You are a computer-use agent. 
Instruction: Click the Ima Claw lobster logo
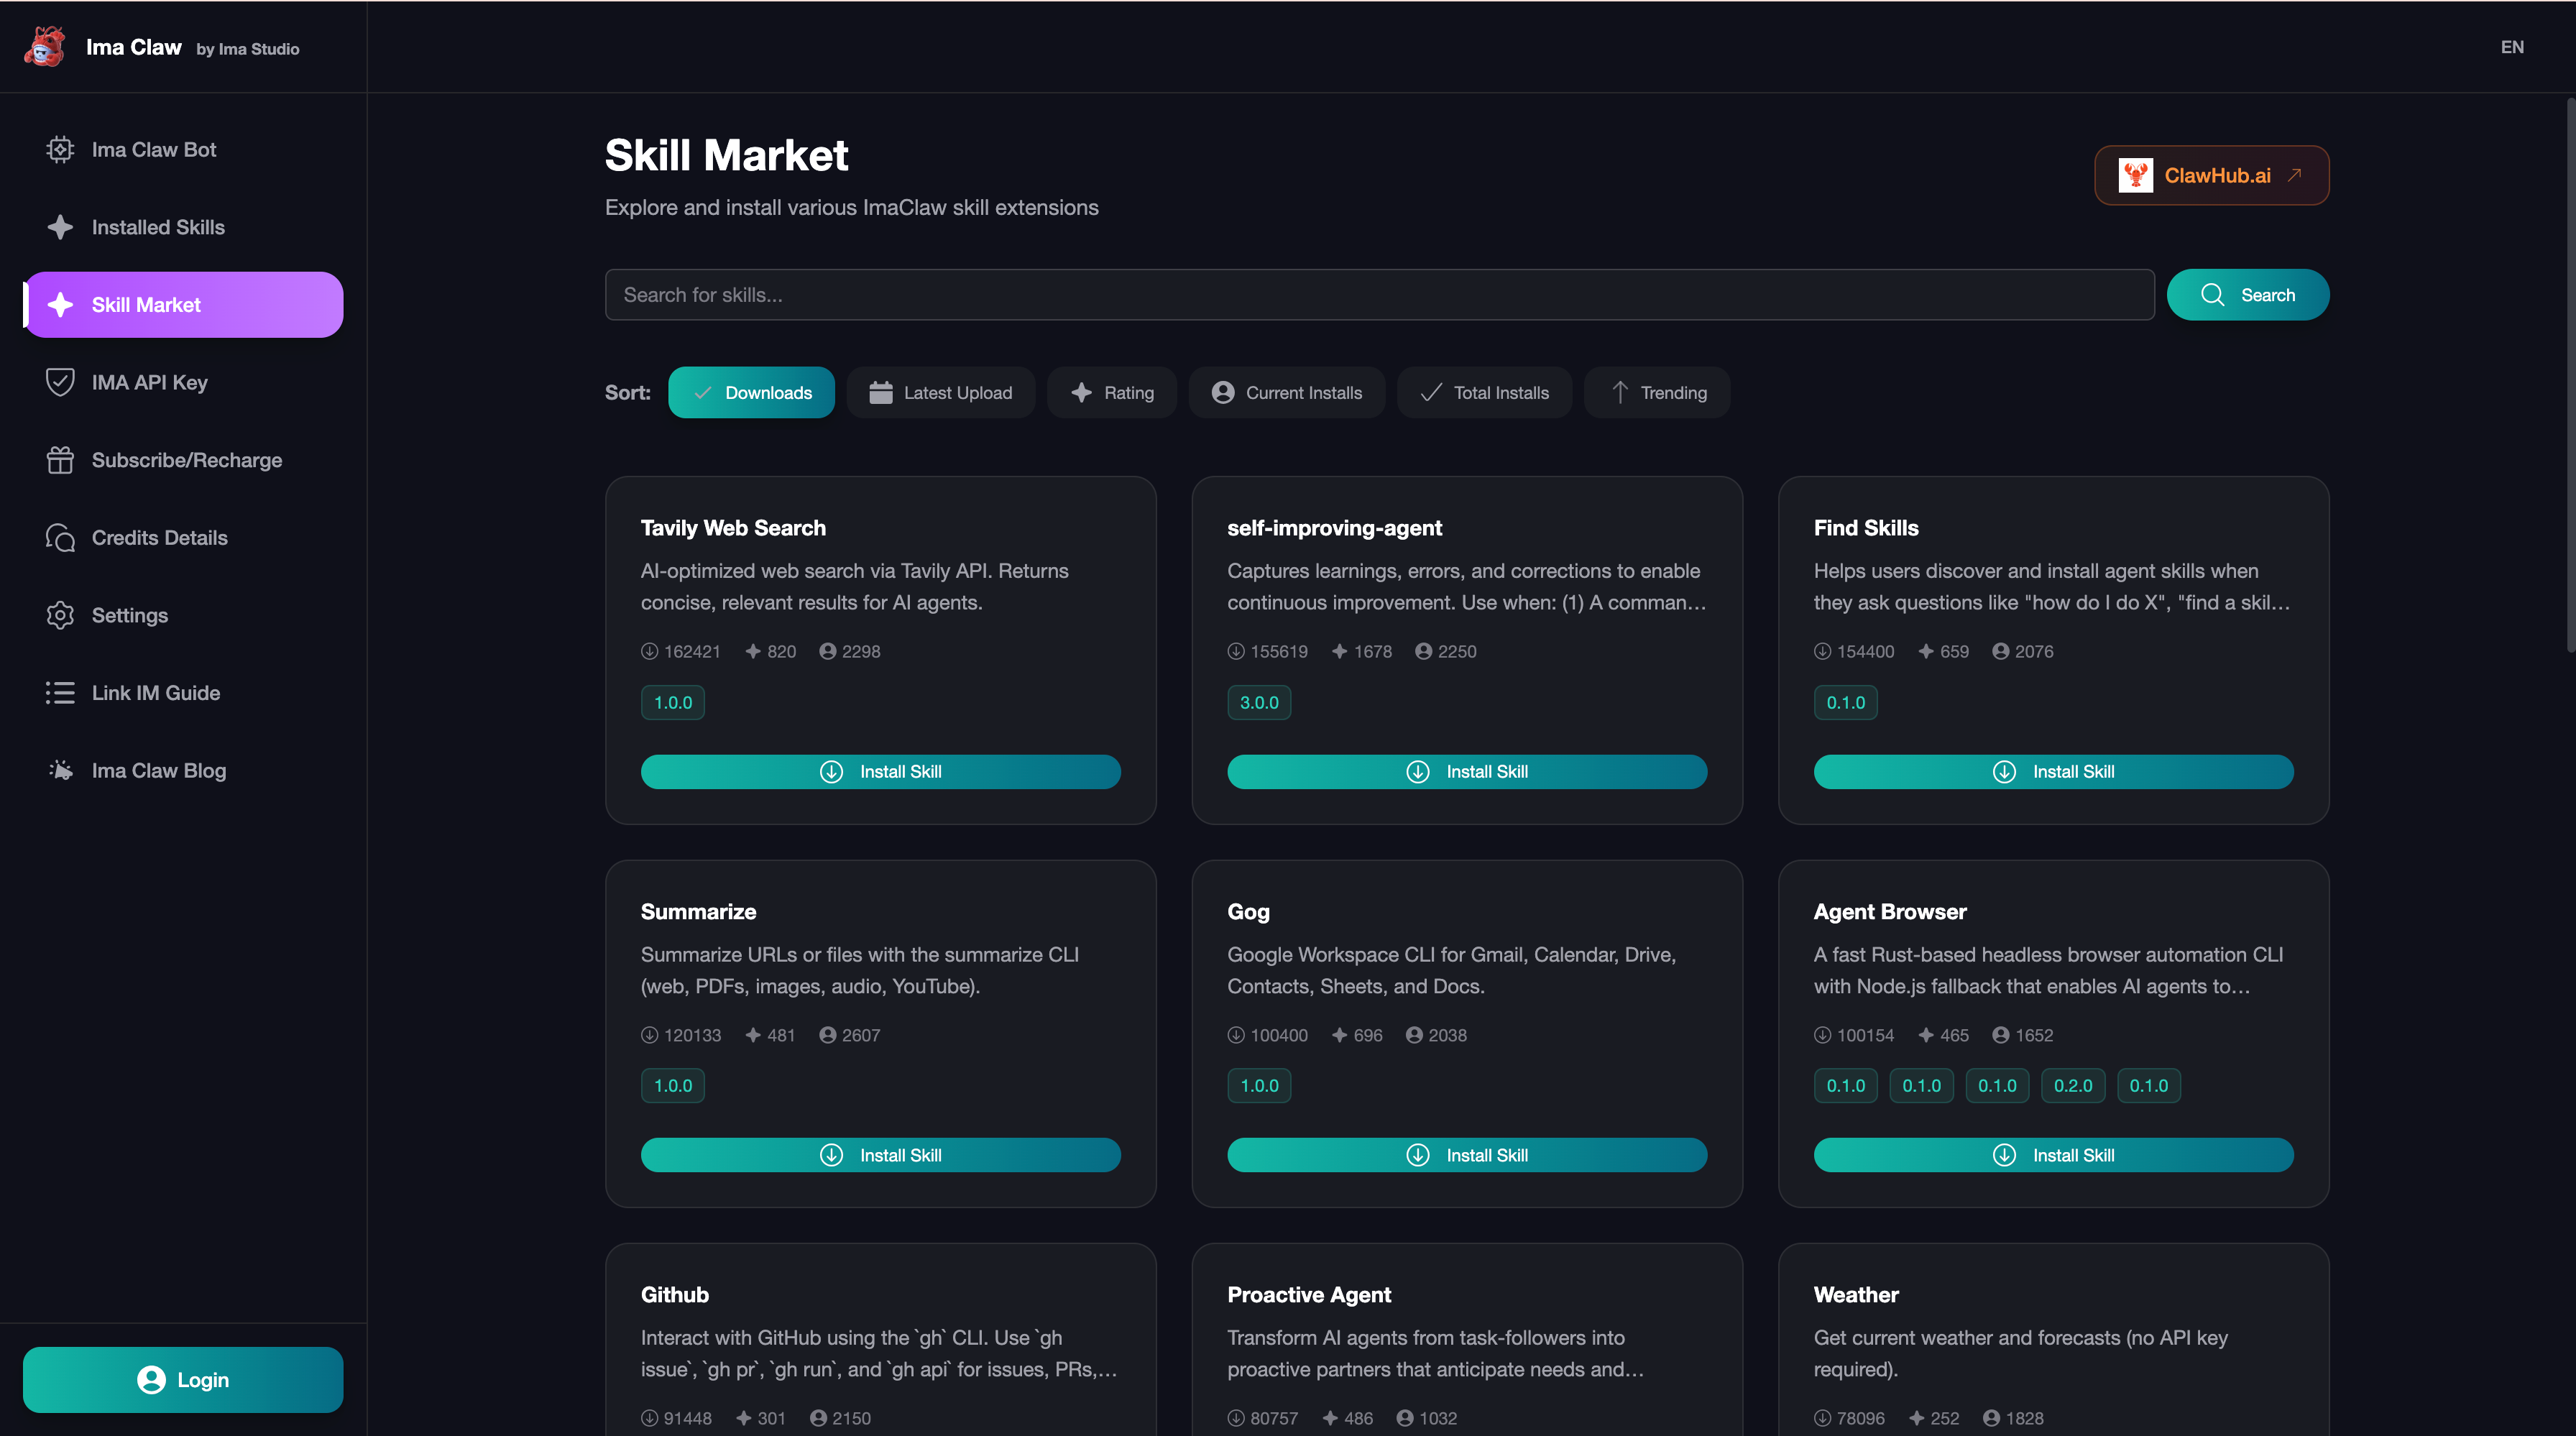[x=45, y=47]
